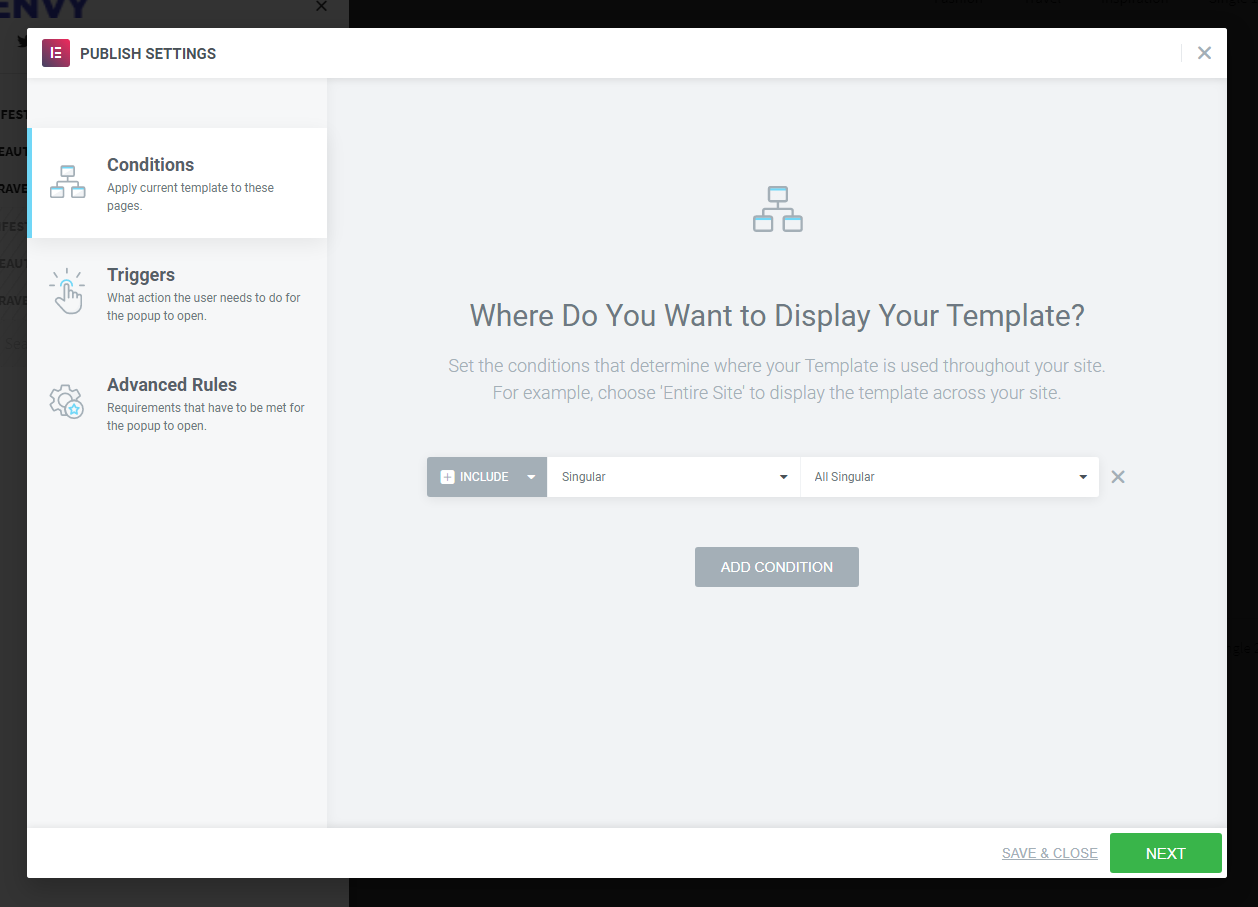Click the Elementor logo icon
1258x907 pixels.
(x=55, y=53)
